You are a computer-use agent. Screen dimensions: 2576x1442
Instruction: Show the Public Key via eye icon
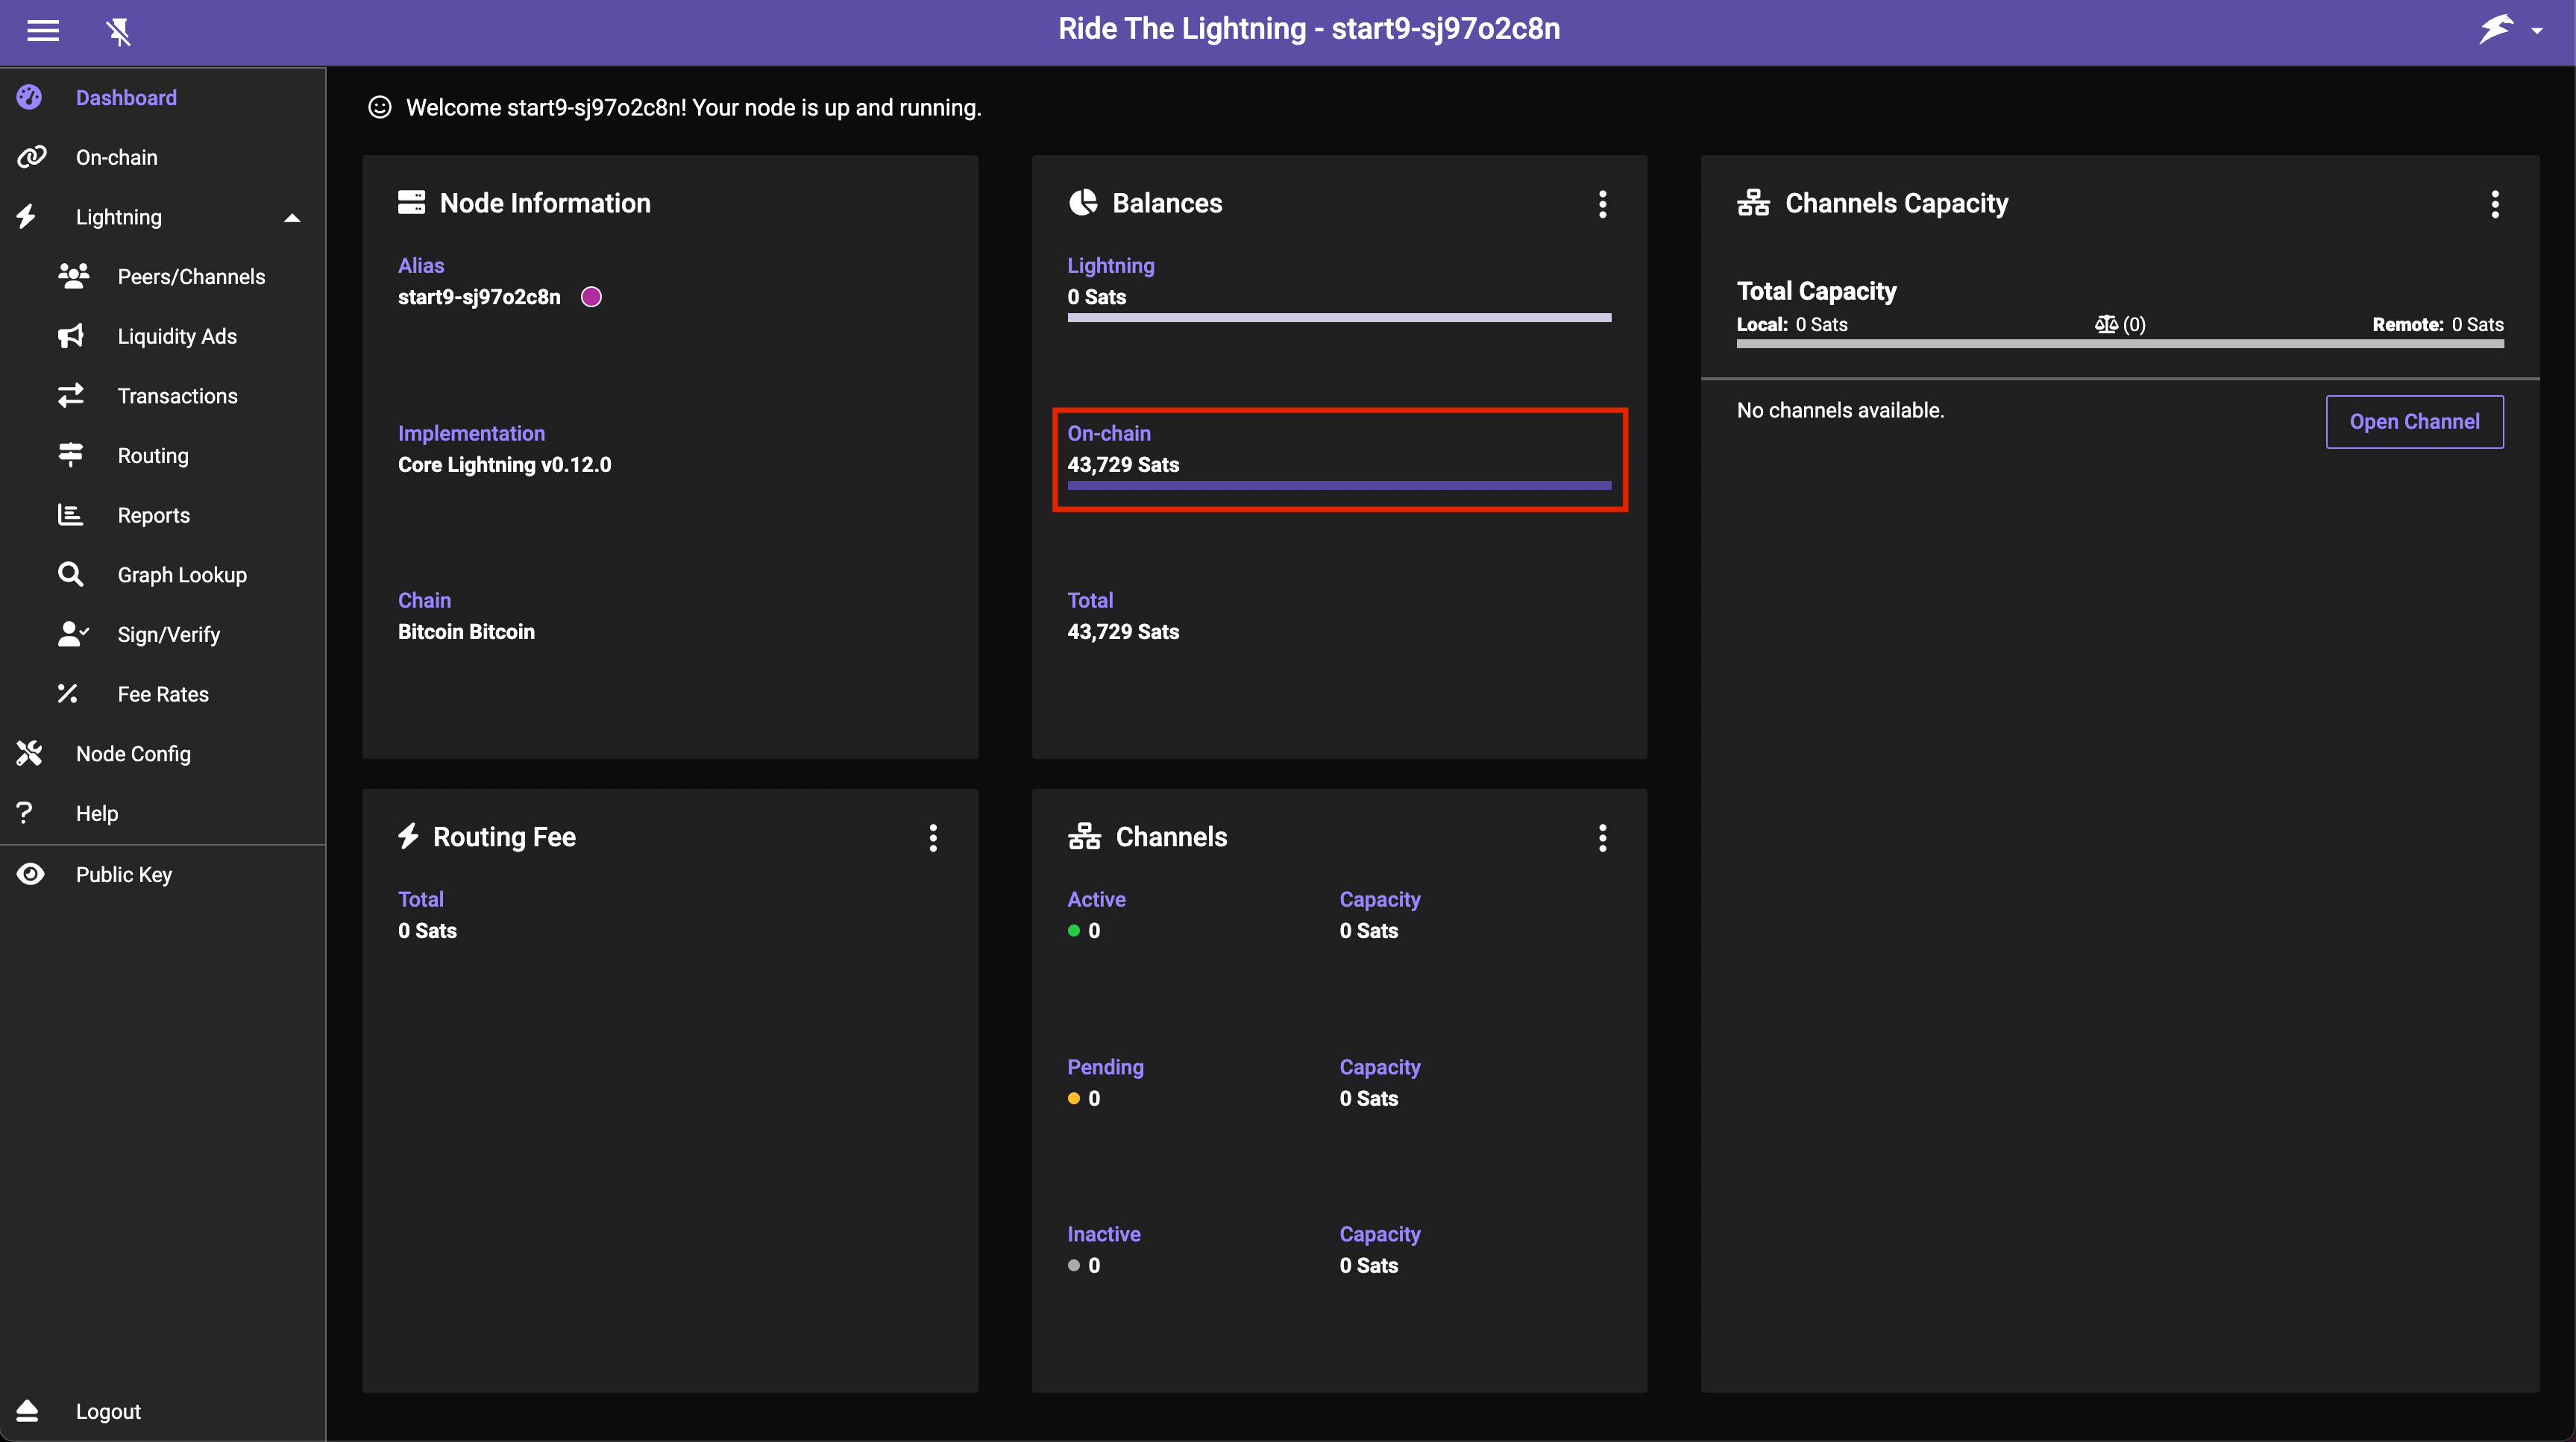pyautogui.click(x=30, y=874)
